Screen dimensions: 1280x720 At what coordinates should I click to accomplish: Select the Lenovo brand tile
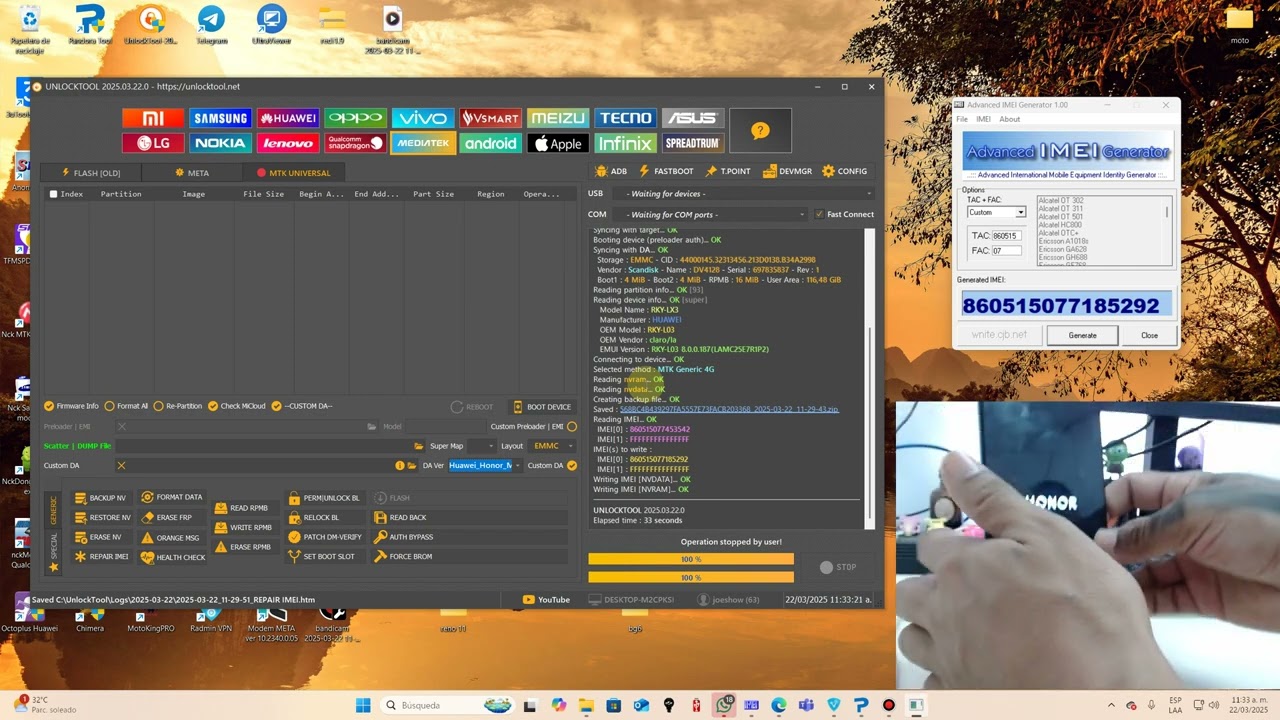[288, 143]
